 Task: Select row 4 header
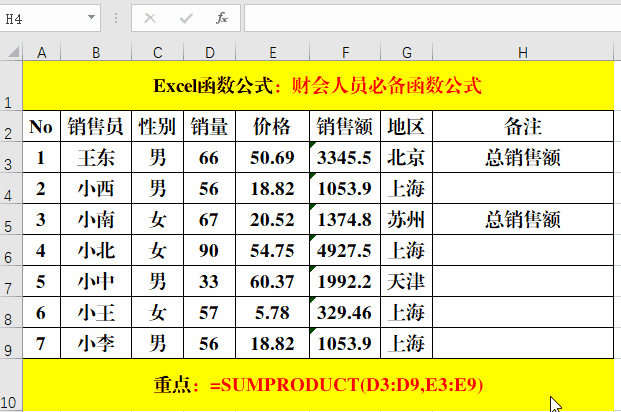tap(11, 188)
